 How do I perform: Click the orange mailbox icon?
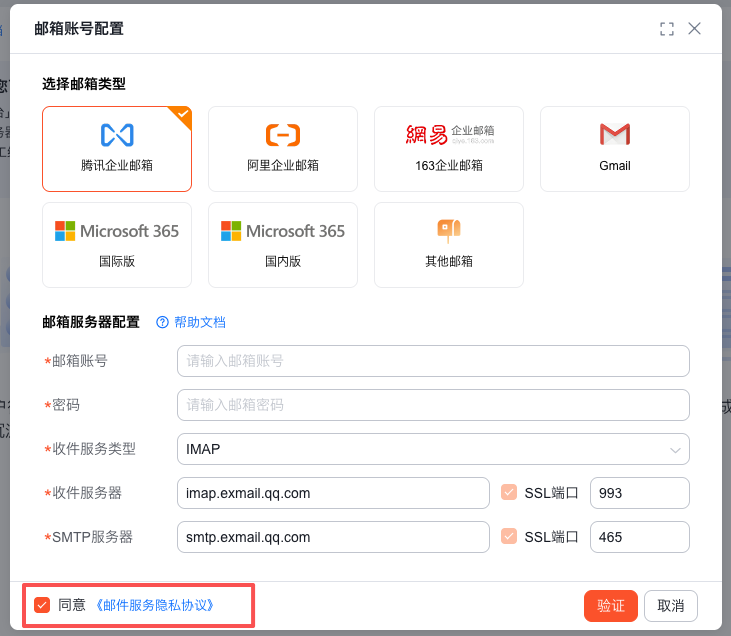pos(449,231)
